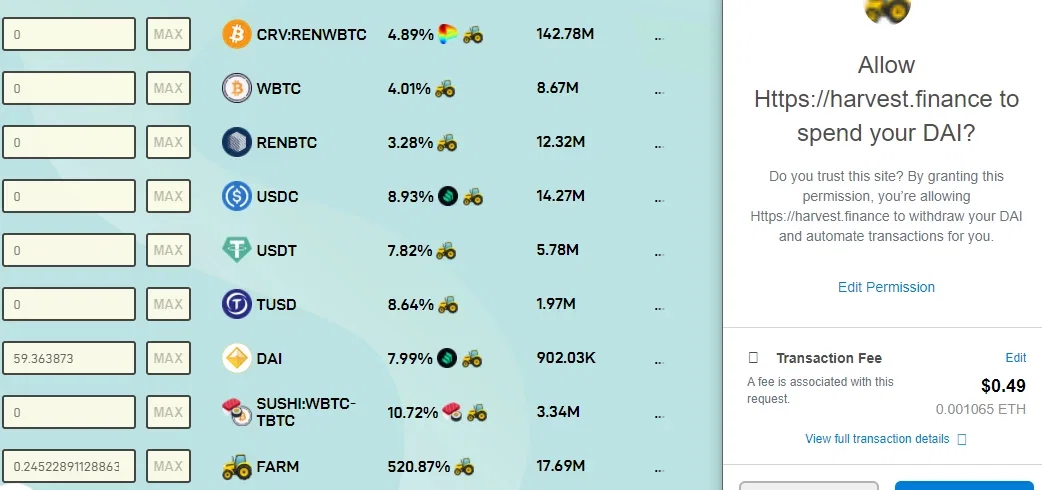Screen dimensions: 1042x490
Task: Click MAX button for the FARM row
Action: [x=168, y=466]
